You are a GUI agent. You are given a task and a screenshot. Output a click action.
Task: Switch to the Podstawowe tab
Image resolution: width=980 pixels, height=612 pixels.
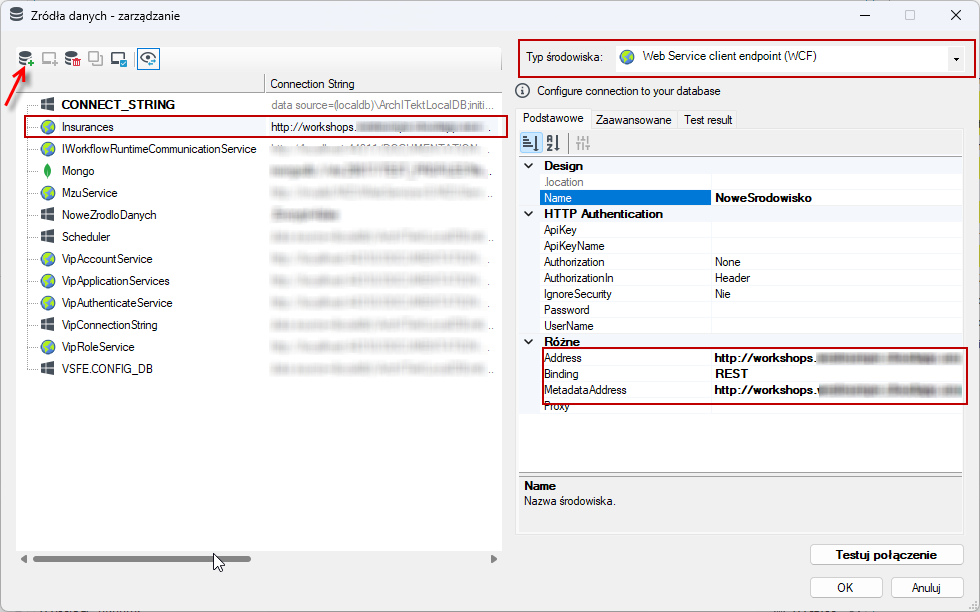(x=553, y=118)
